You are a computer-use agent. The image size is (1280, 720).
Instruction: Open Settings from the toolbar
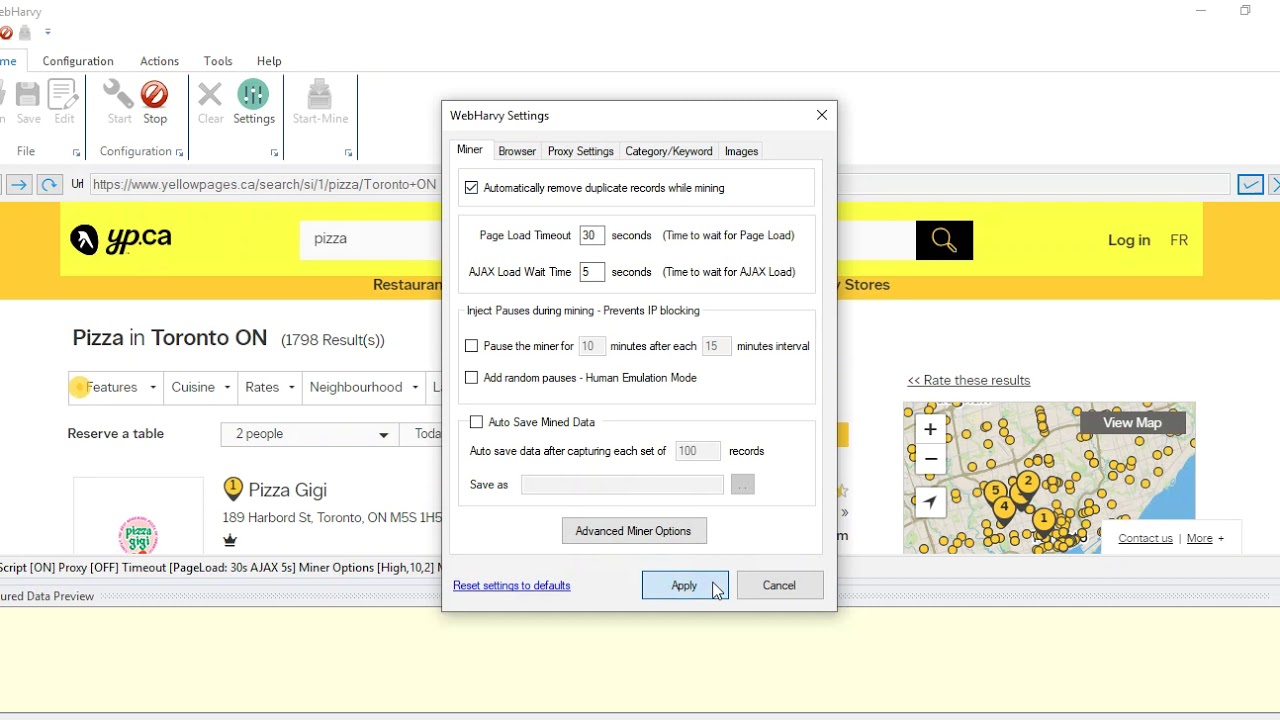coord(254,103)
